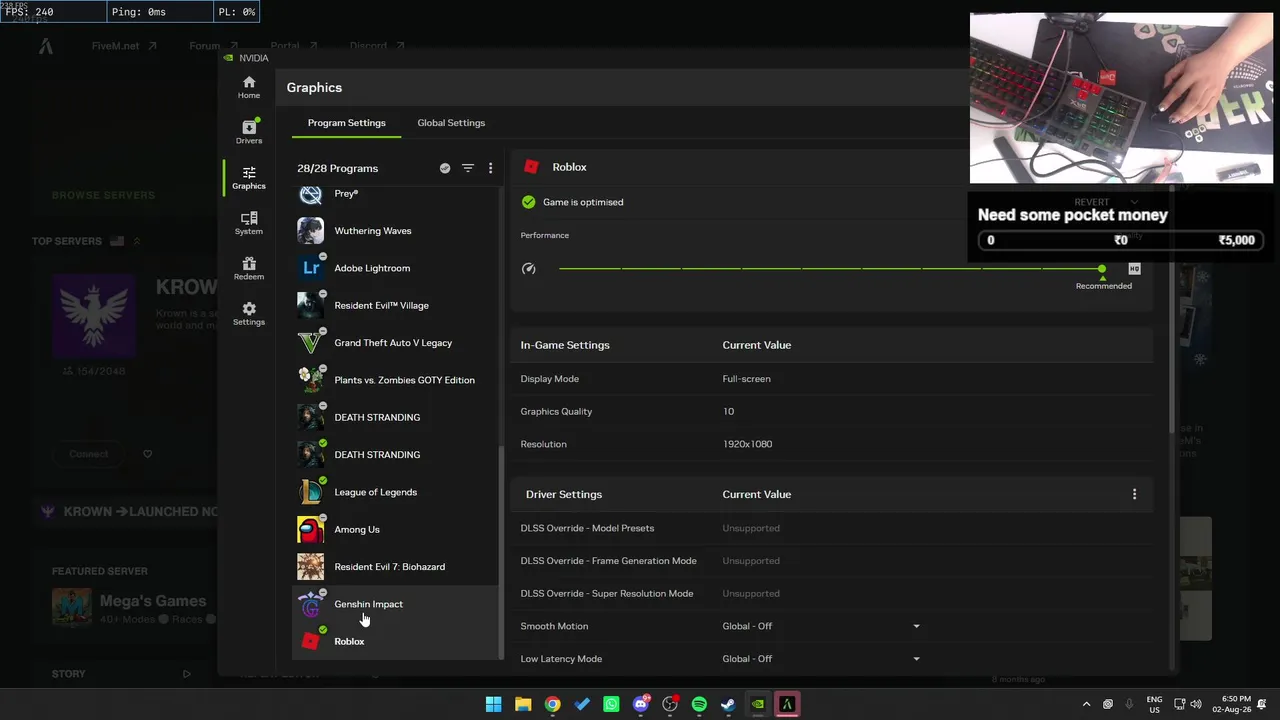Select Grand Theft Auto V Legacy program

[395, 343]
